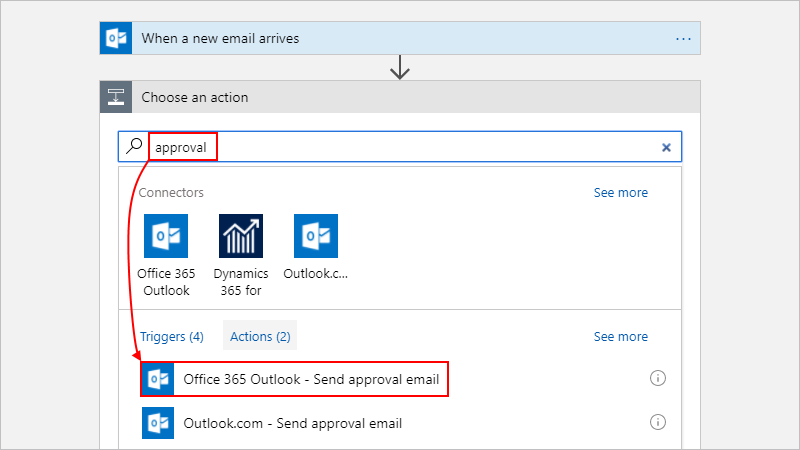Show info for Office 365 Outlook approval action
Screen dimensions: 800x450
coord(658,378)
